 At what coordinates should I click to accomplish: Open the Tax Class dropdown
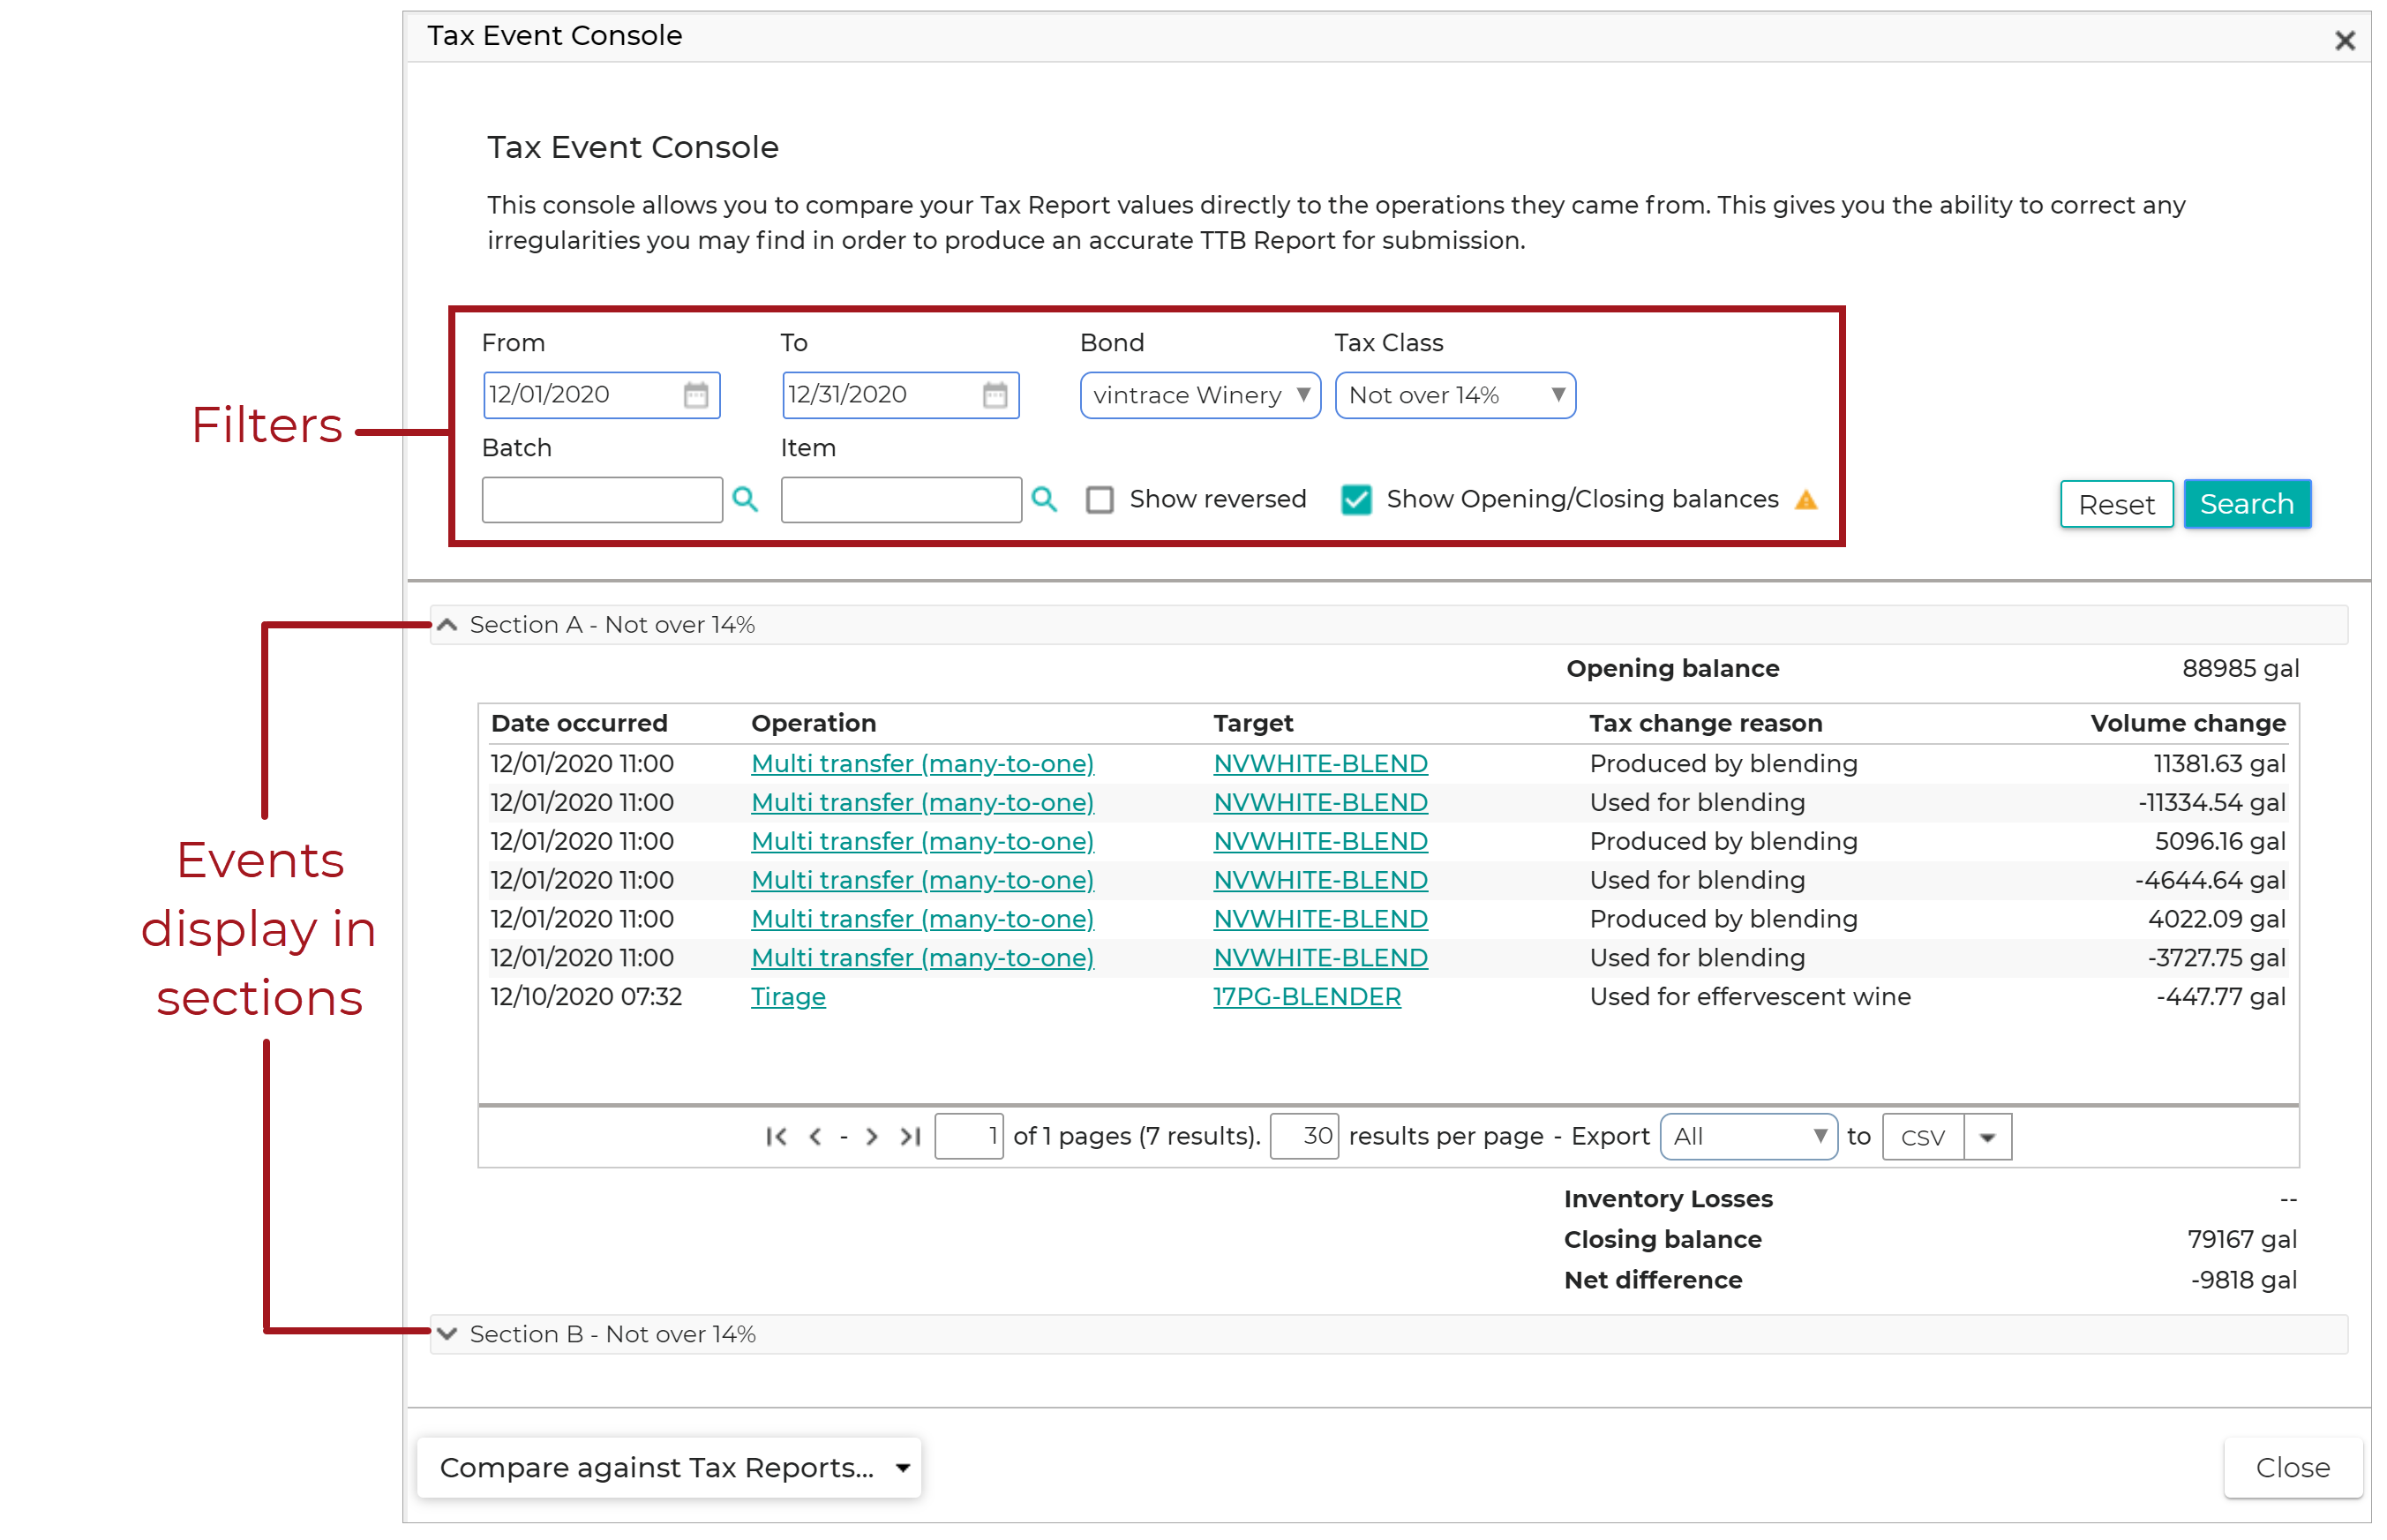tap(1455, 395)
